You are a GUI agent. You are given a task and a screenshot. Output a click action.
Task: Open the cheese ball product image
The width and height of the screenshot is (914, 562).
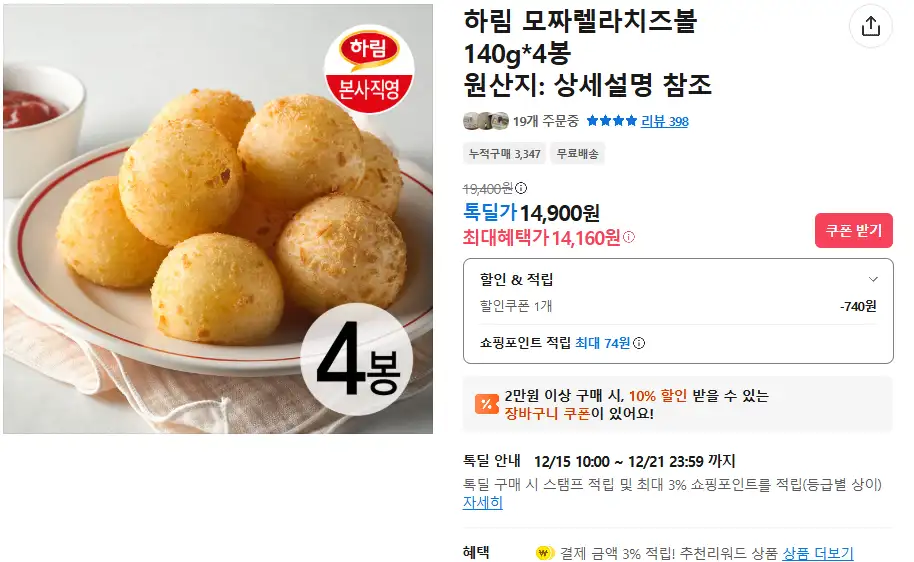click(218, 219)
